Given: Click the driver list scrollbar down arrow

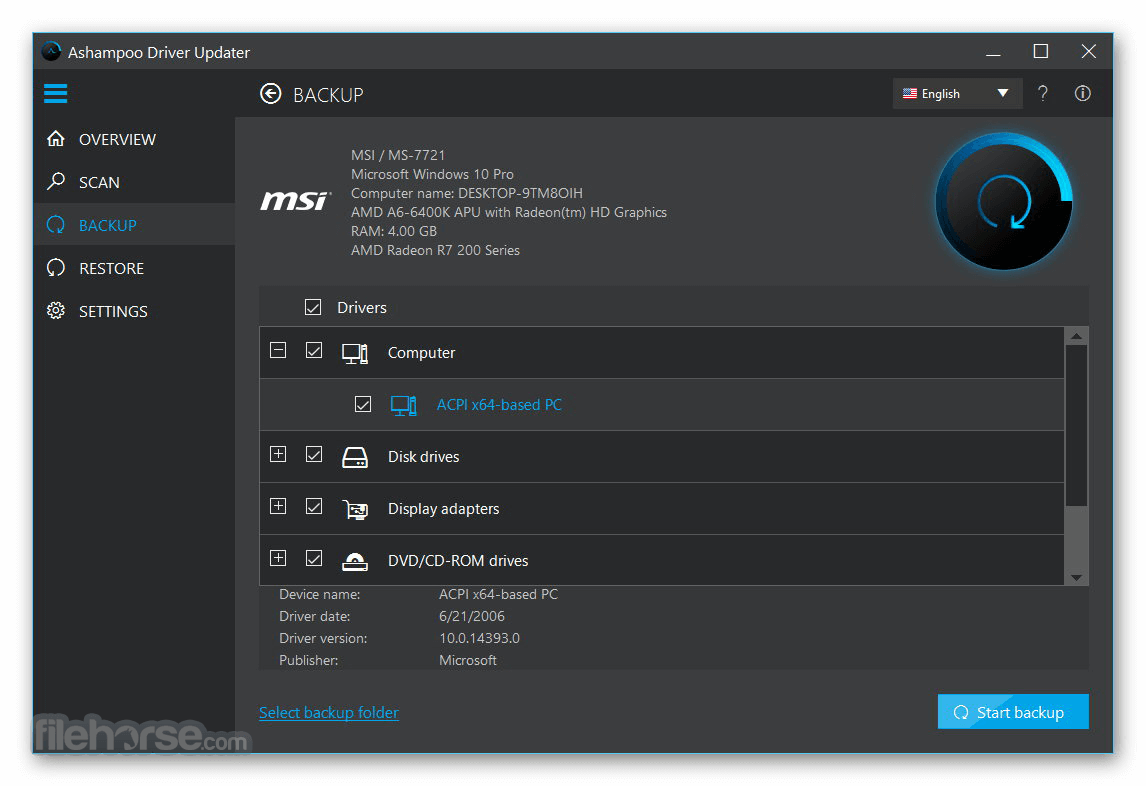Looking at the screenshot, I should (1077, 577).
